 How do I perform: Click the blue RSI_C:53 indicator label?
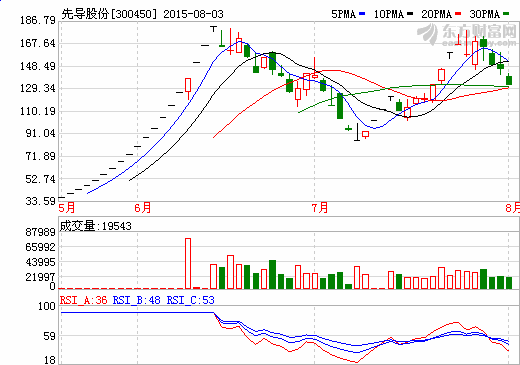coord(191,300)
